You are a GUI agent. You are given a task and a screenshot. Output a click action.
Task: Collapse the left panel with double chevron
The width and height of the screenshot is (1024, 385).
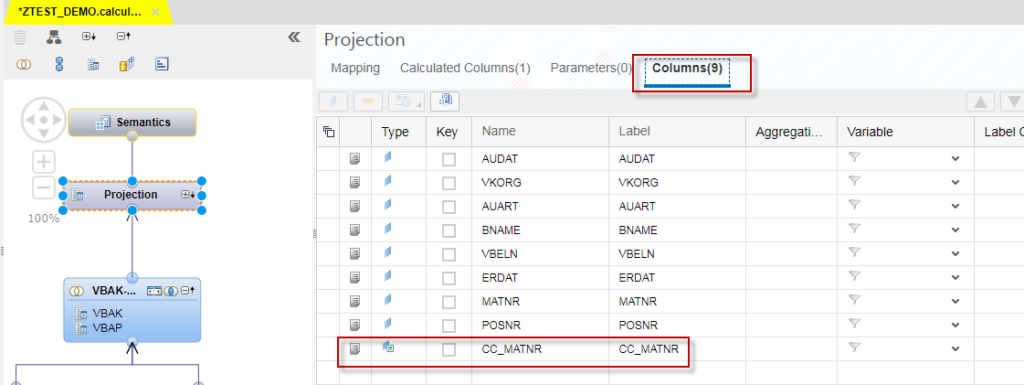(x=294, y=37)
